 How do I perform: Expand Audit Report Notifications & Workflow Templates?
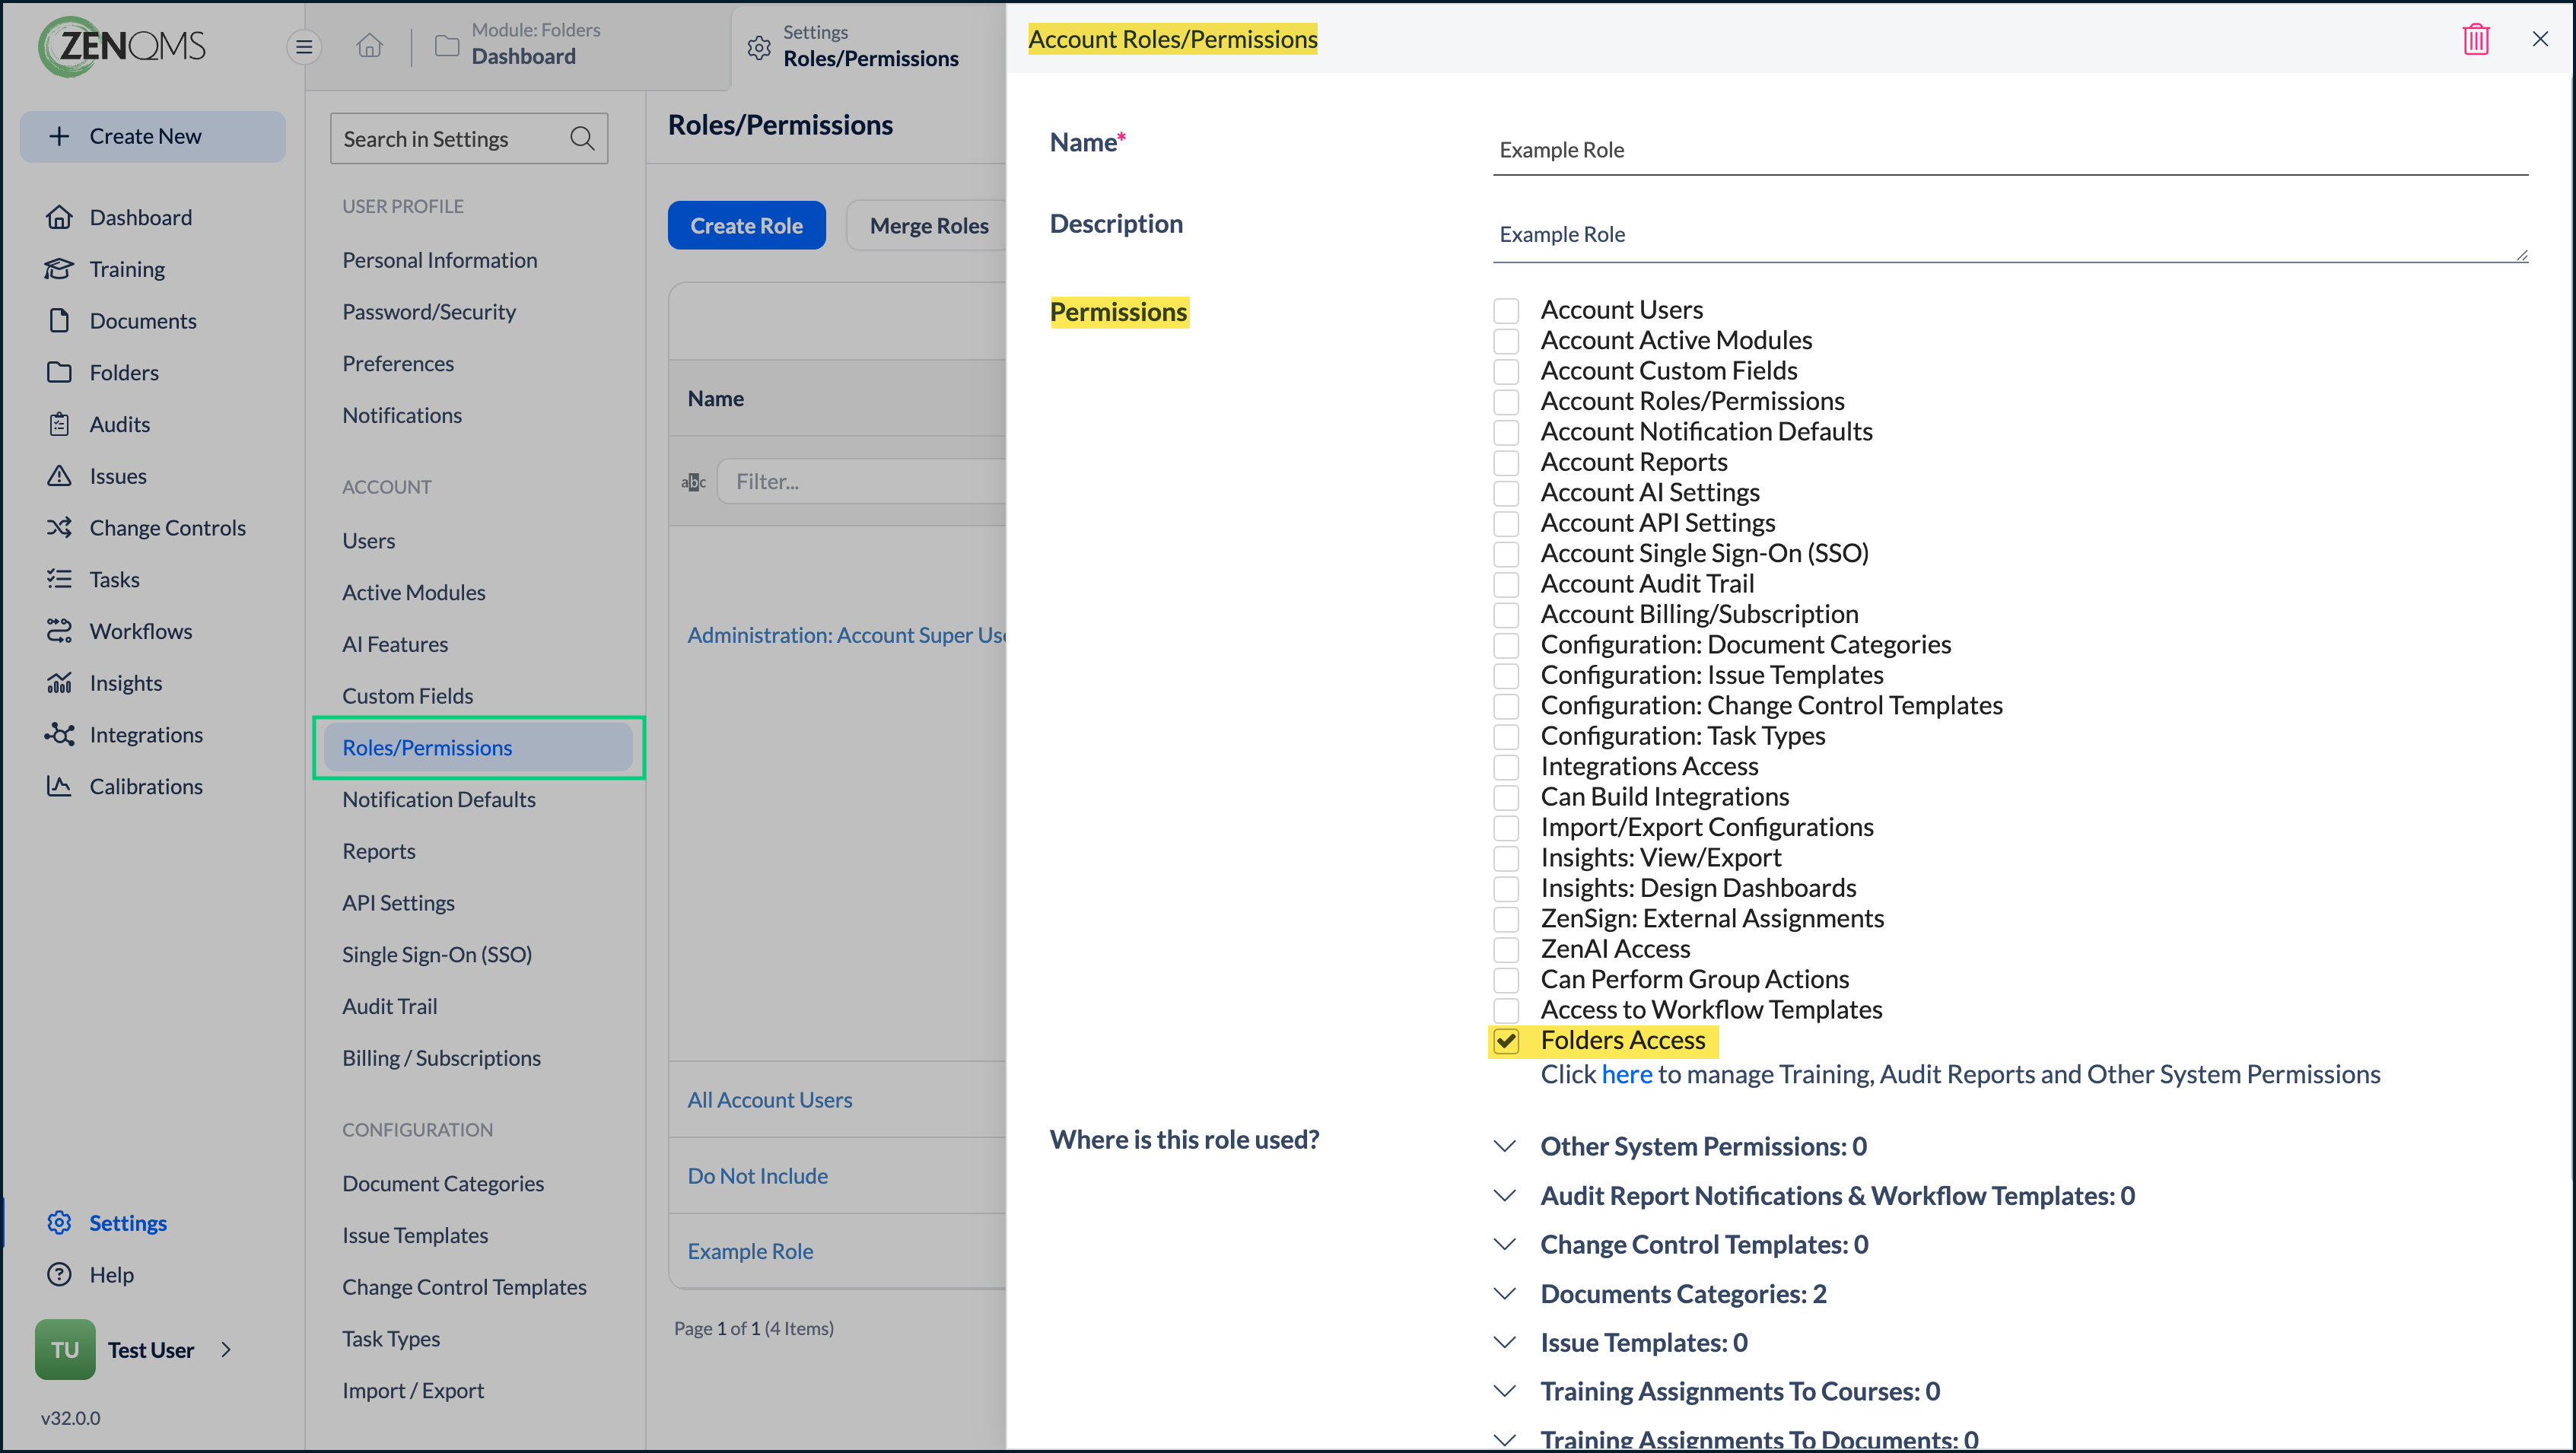(x=1504, y=1195)
